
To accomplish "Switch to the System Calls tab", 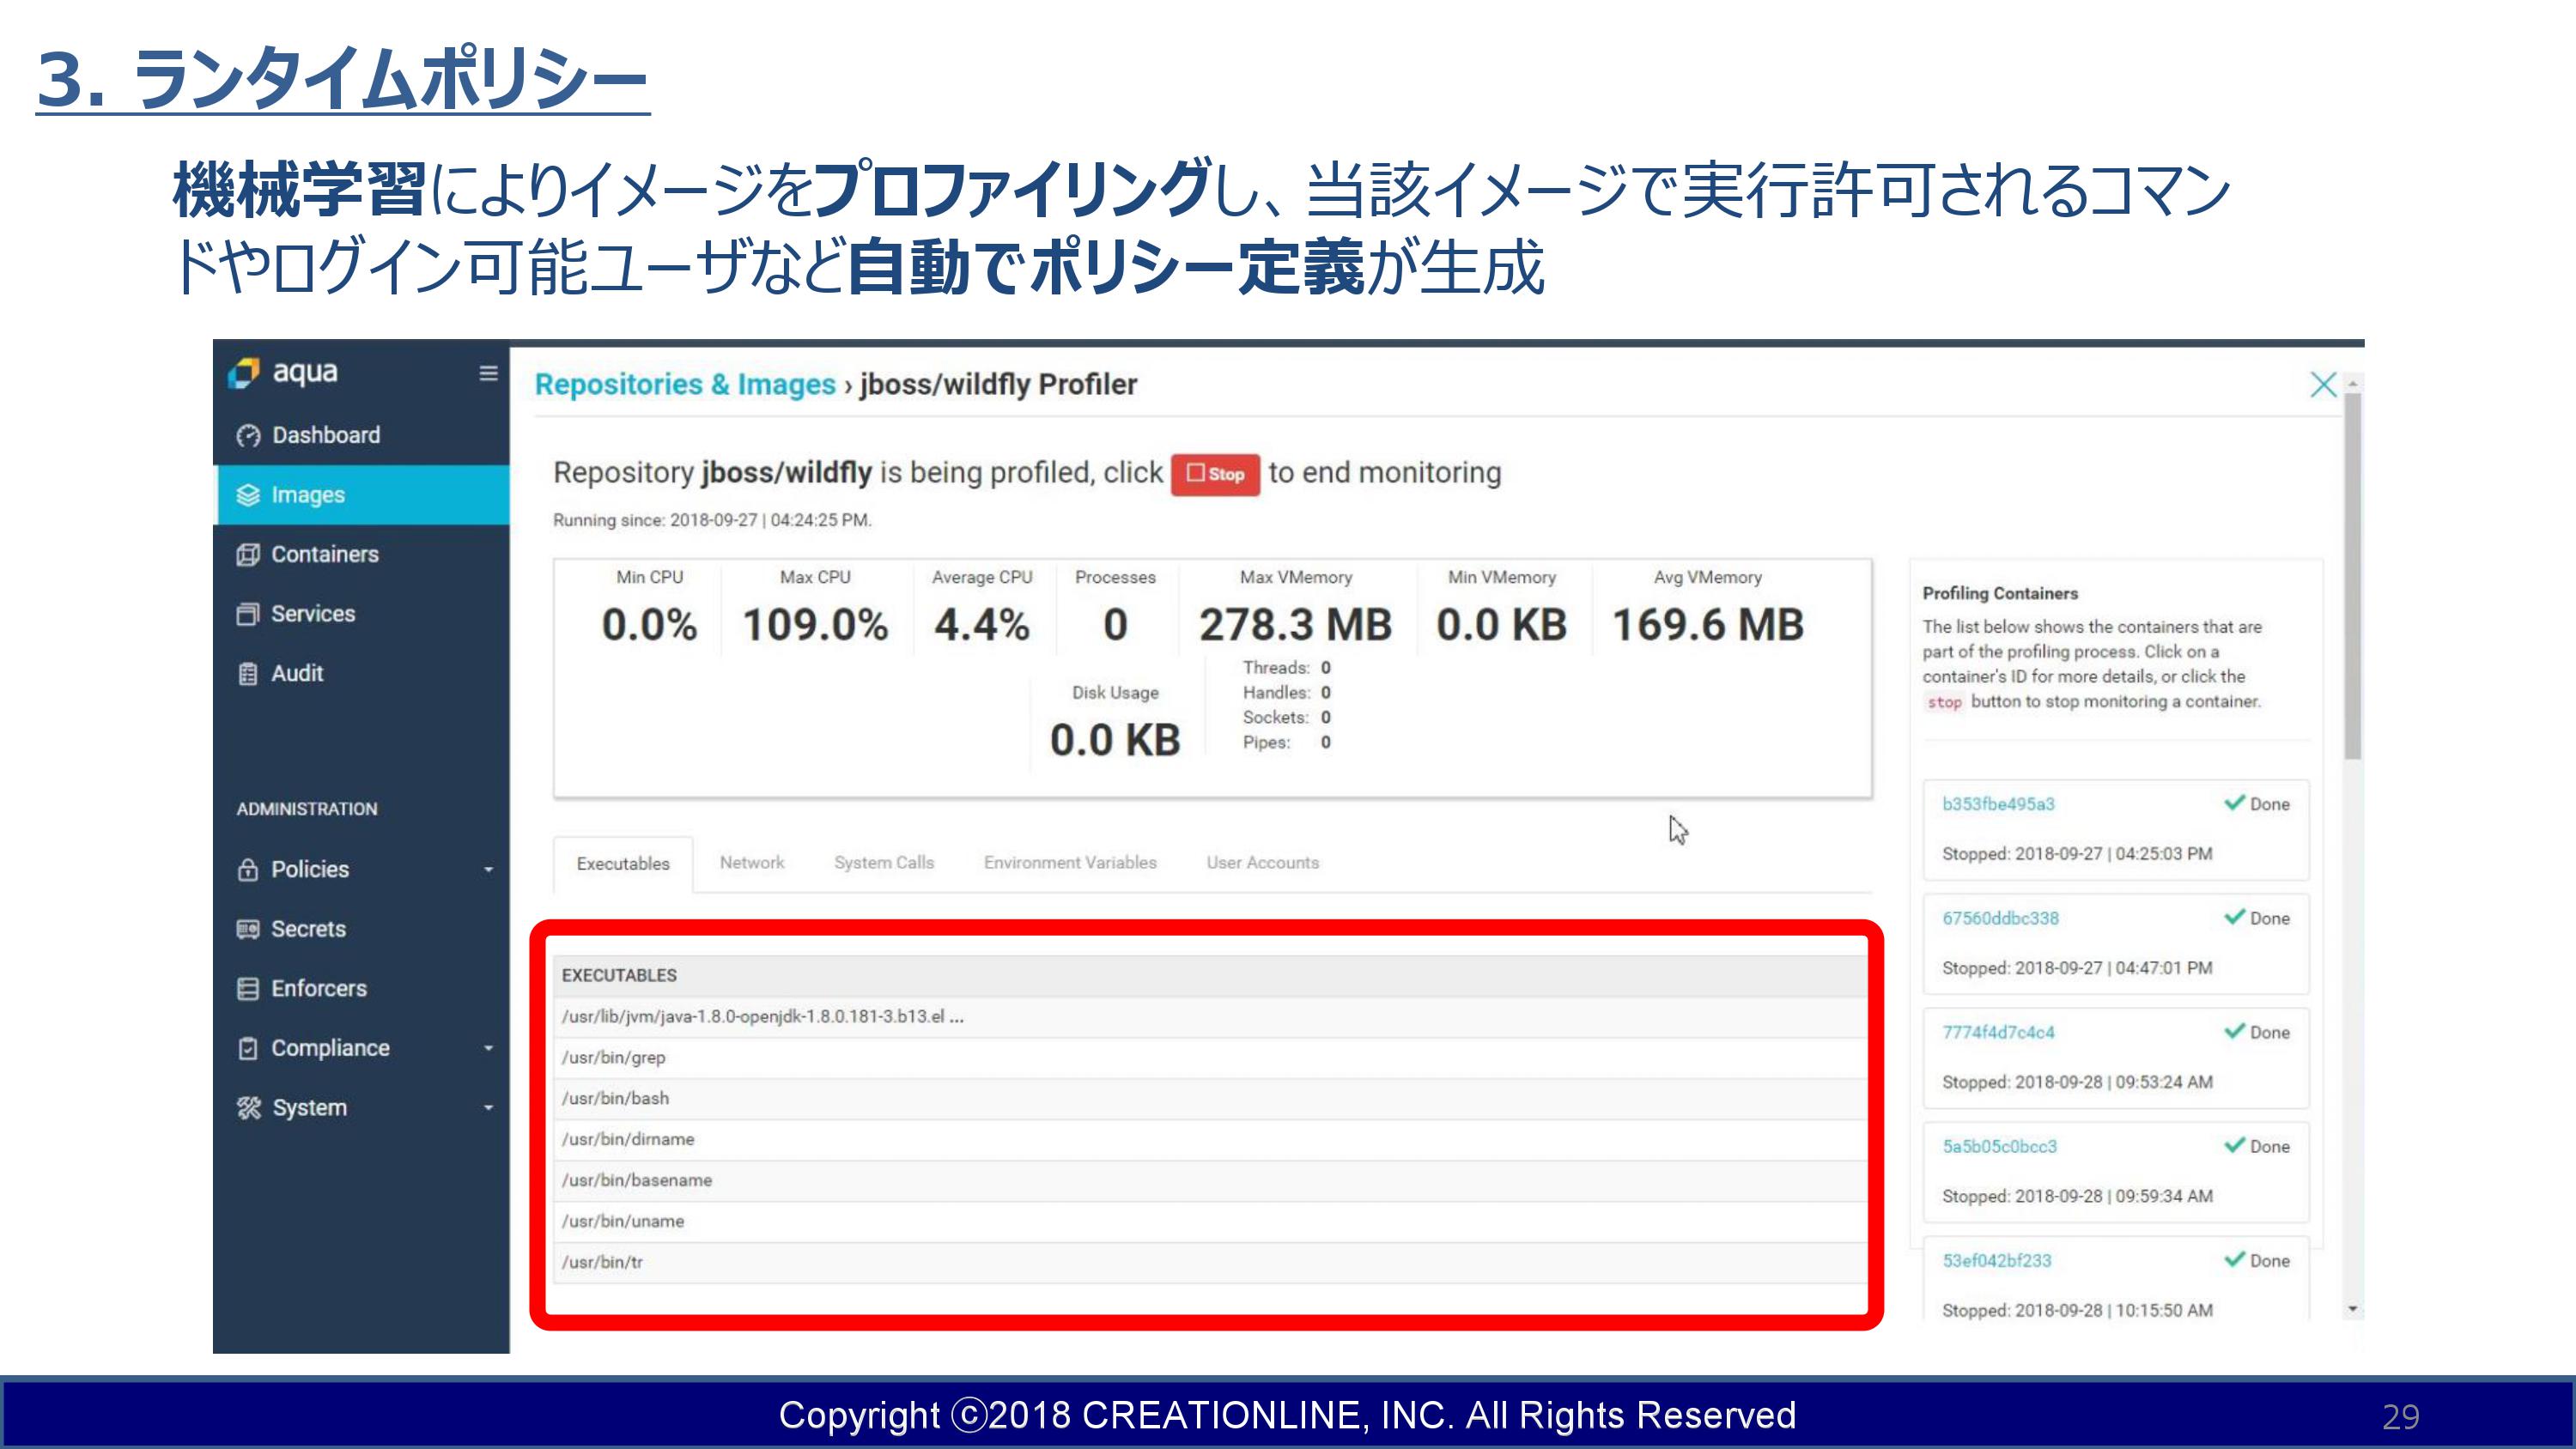I will coord(884,862).
